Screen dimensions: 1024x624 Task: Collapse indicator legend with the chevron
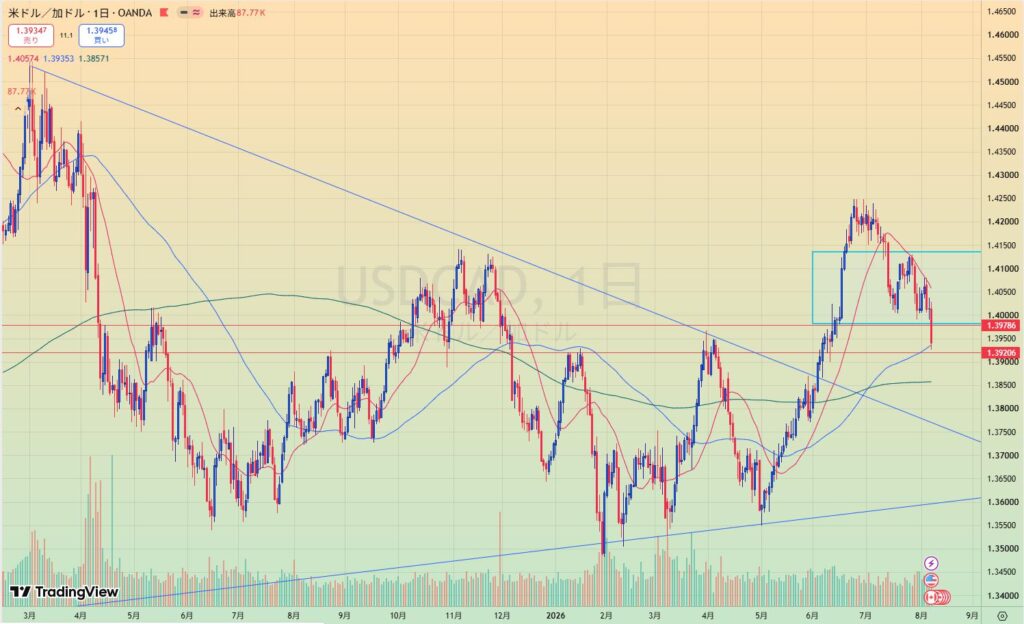click(18, 109)
